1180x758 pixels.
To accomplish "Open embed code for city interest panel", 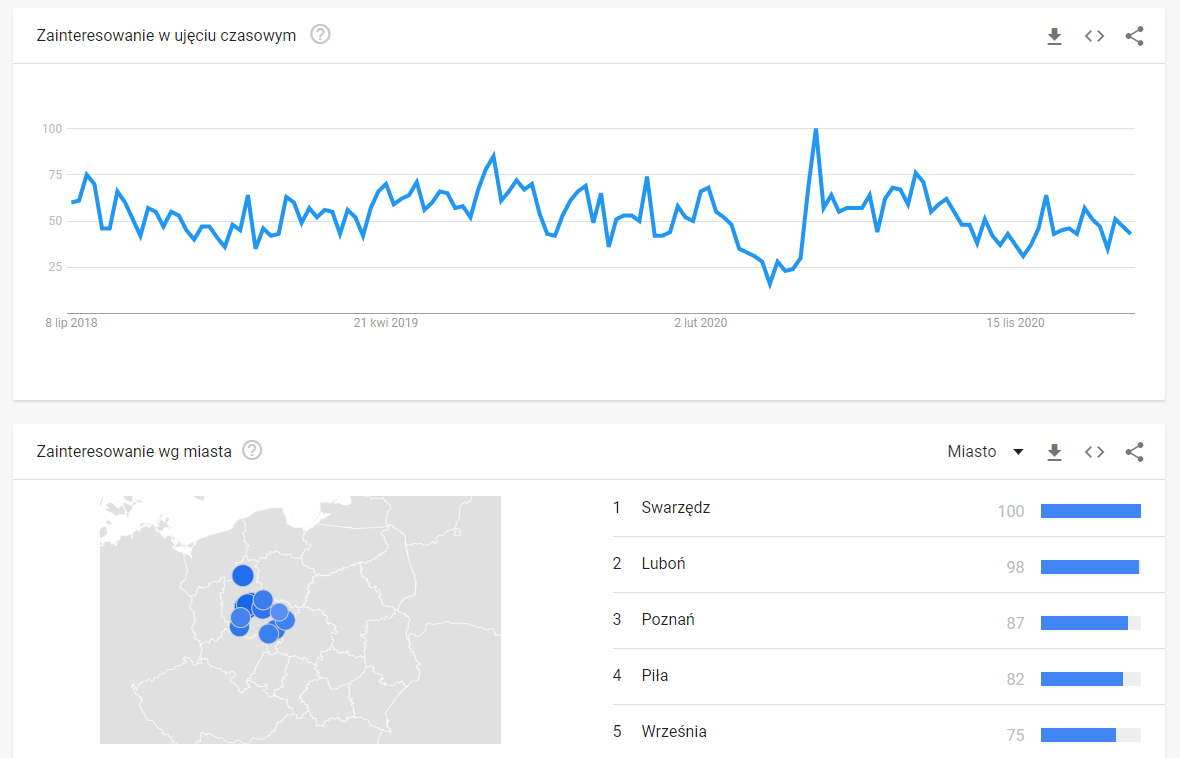I will coord(1094,452).
